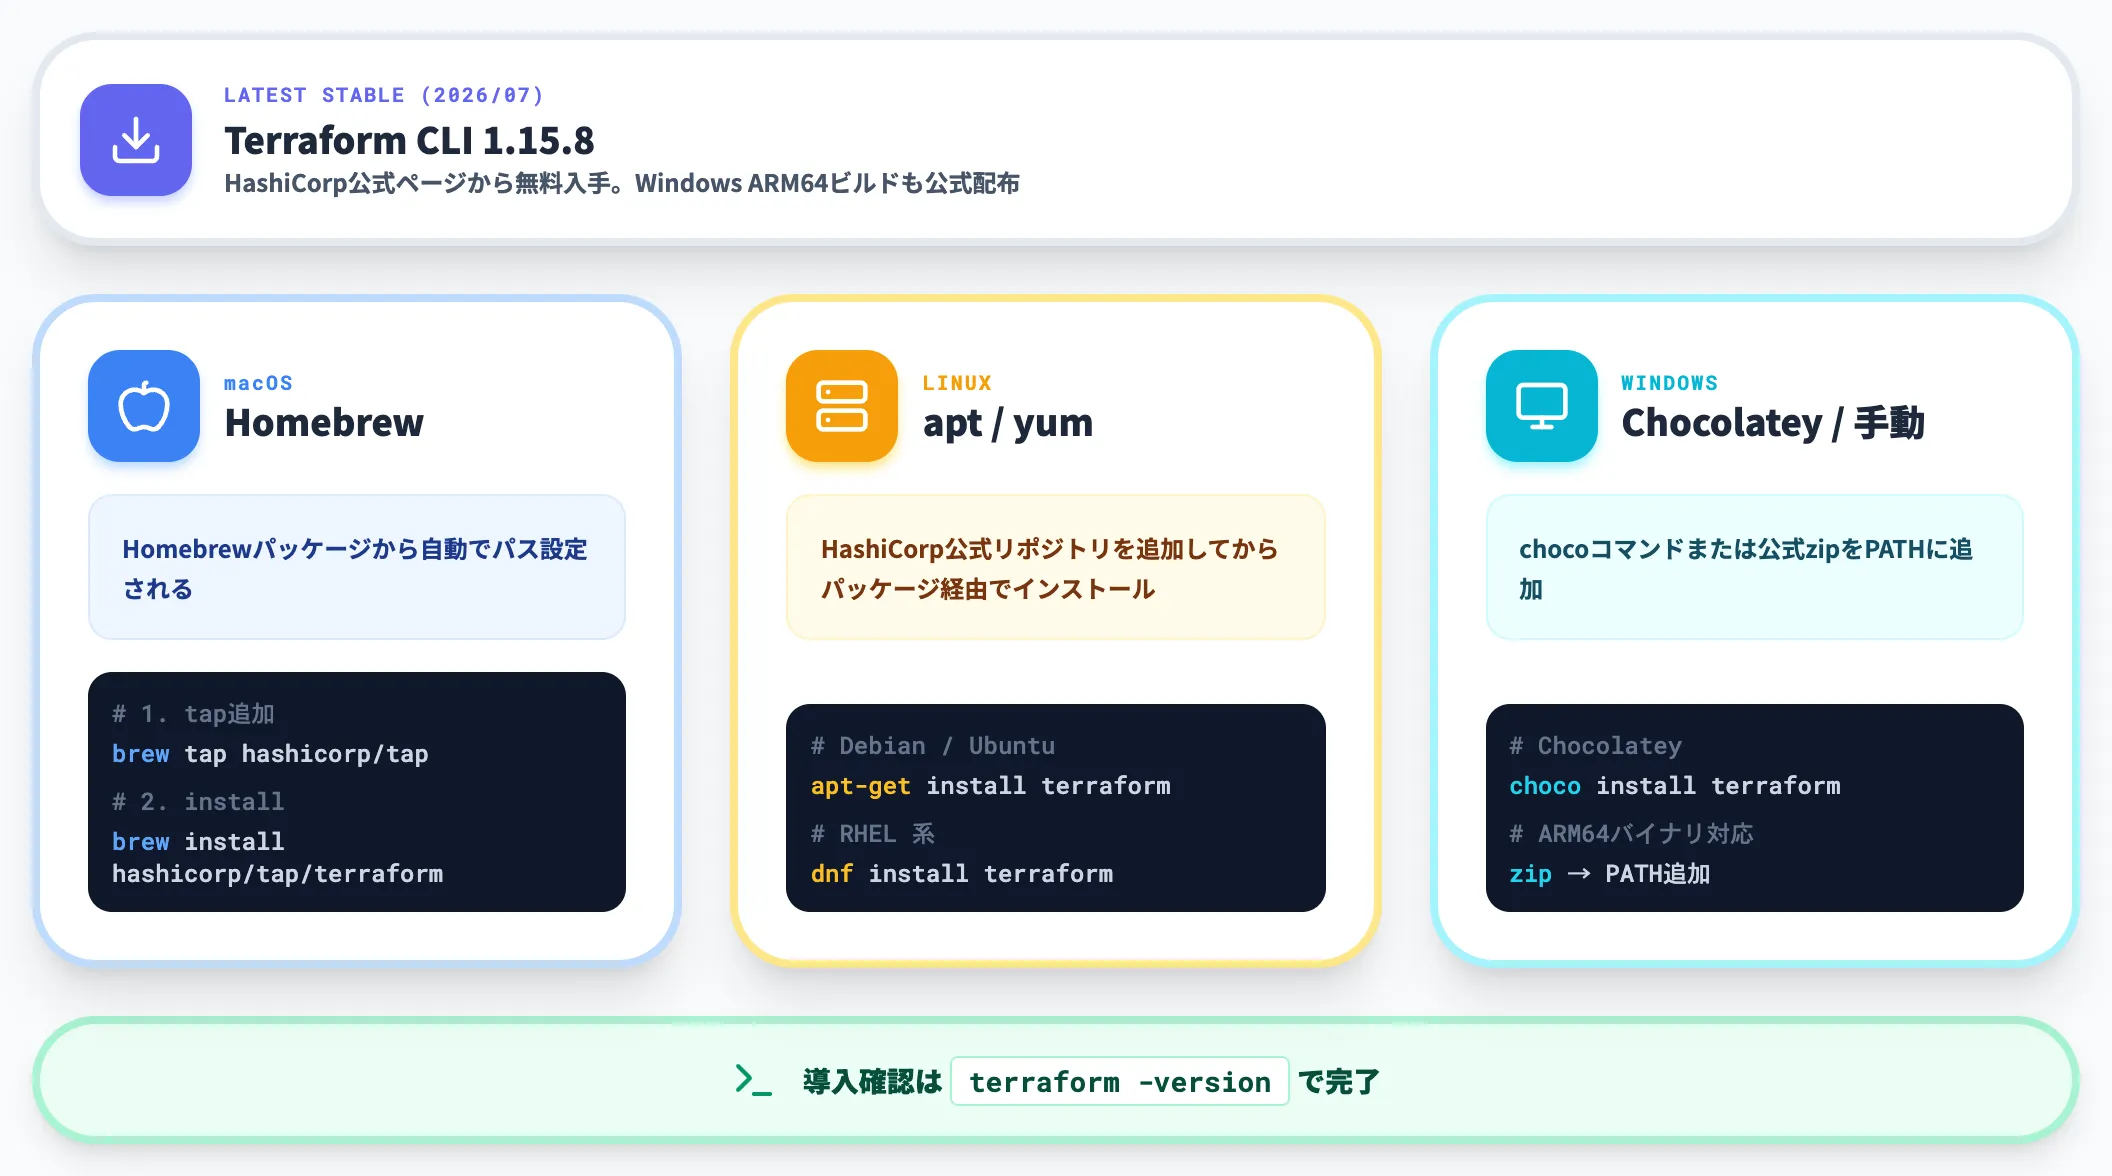
Task: Click the brew tap hashicorp/tap command
Action: (270, 754)
